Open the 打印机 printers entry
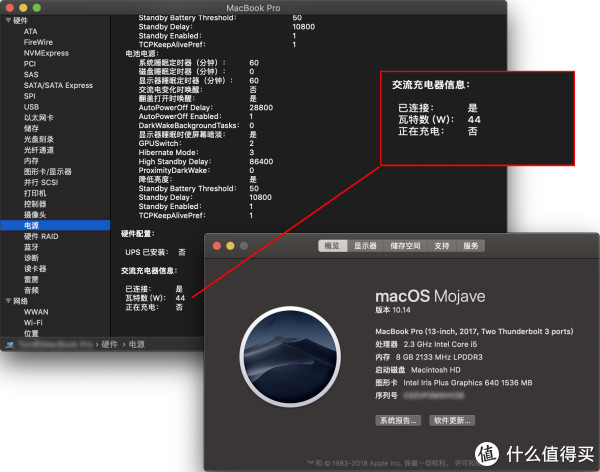Image resolution: width=600 pixels, height=472 pixels. point(35,193)
